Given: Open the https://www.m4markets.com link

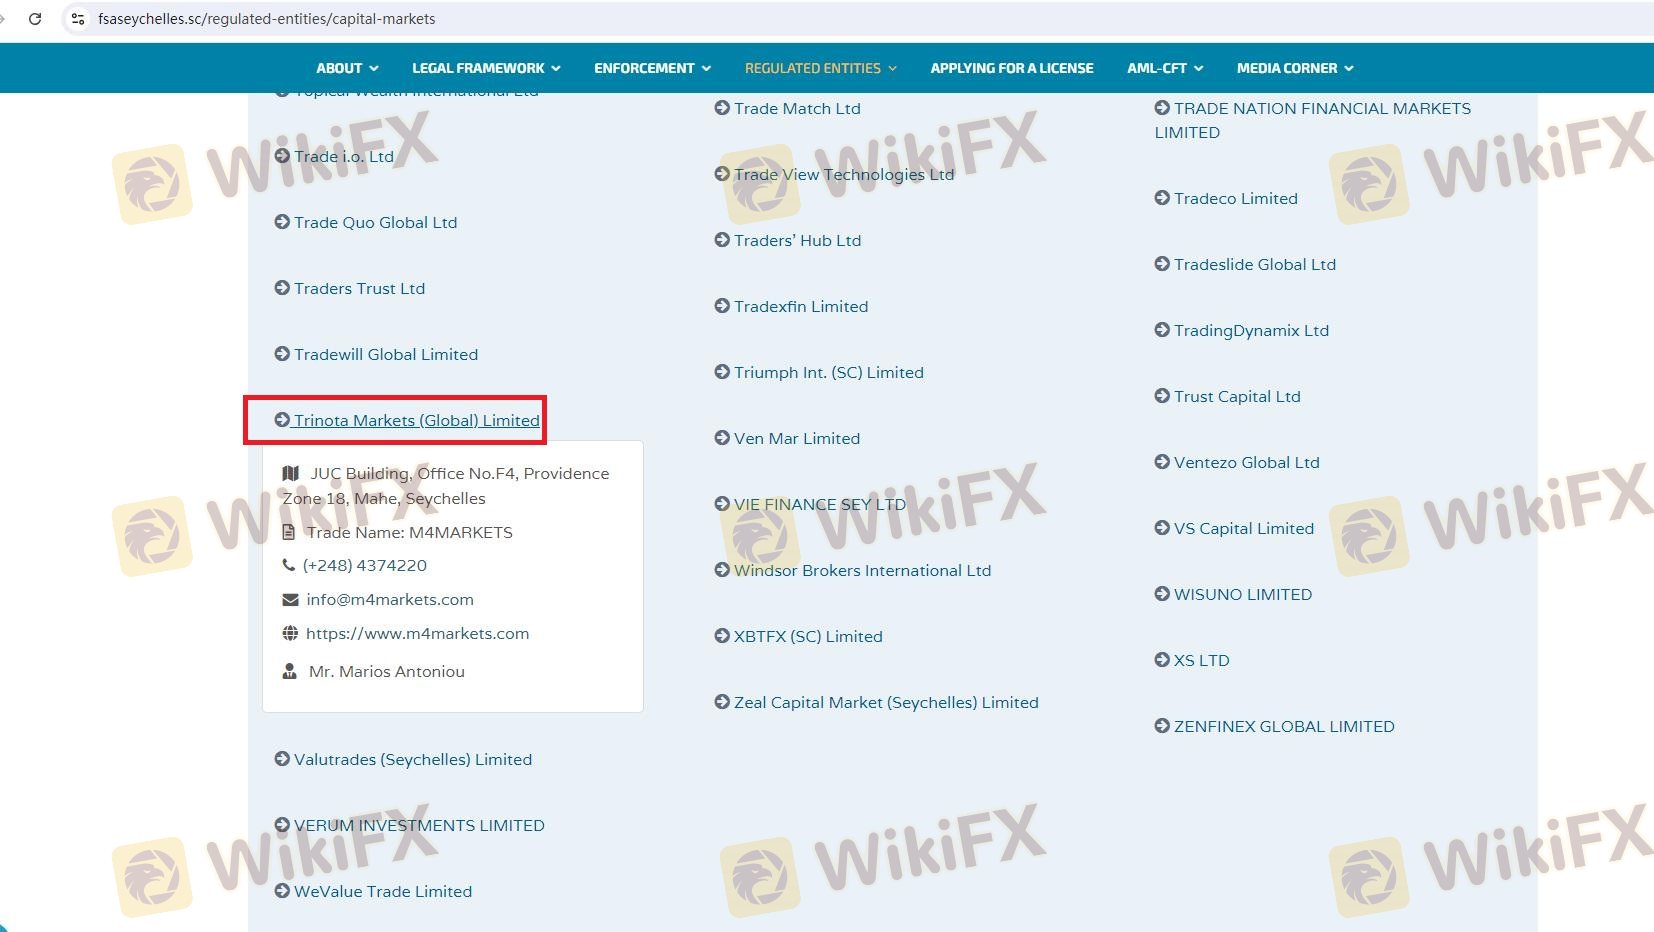Looking at the screenshot, I should [417, 633].
